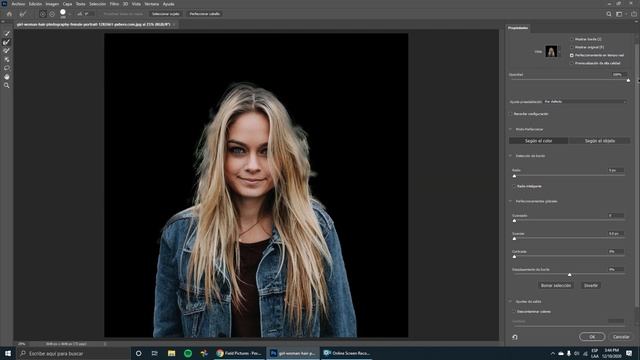Open the Vista view mode dropdown

pyautogui.click(x=552, y=51)
